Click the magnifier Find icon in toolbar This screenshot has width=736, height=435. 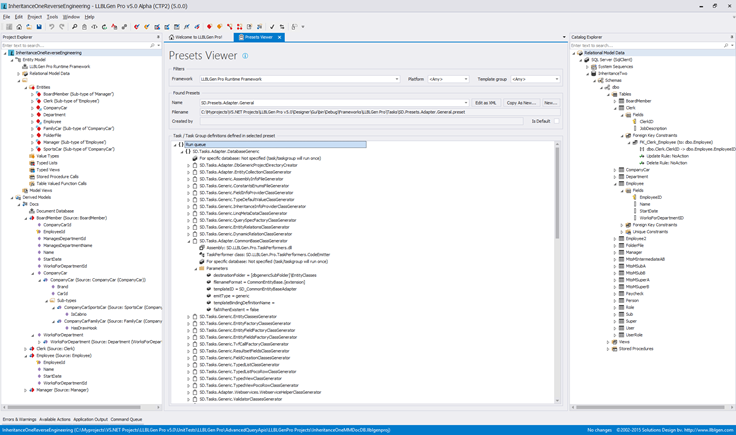click(x=74, y=27)
